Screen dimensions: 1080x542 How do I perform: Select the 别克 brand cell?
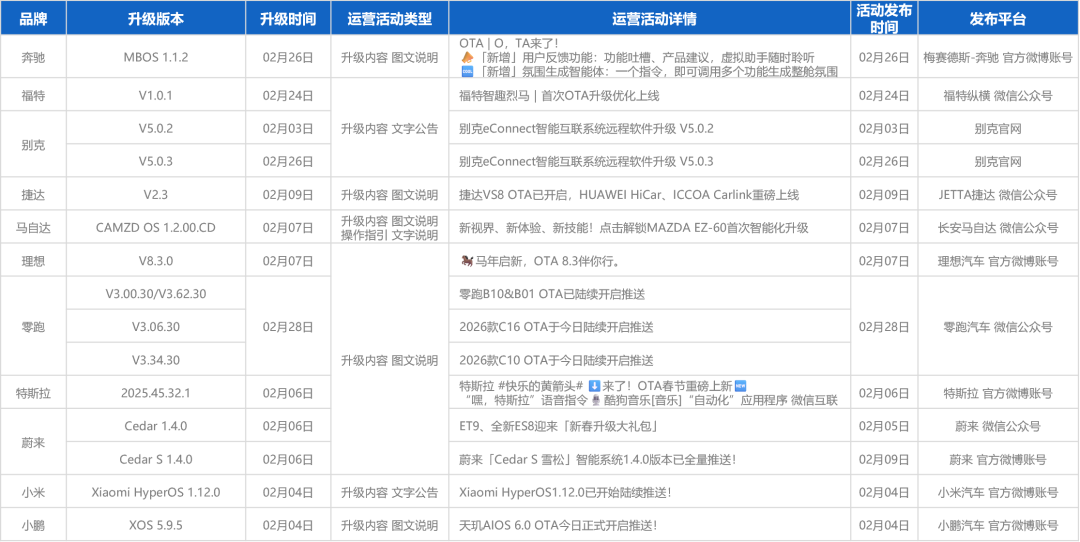click(x=33, y=145)
